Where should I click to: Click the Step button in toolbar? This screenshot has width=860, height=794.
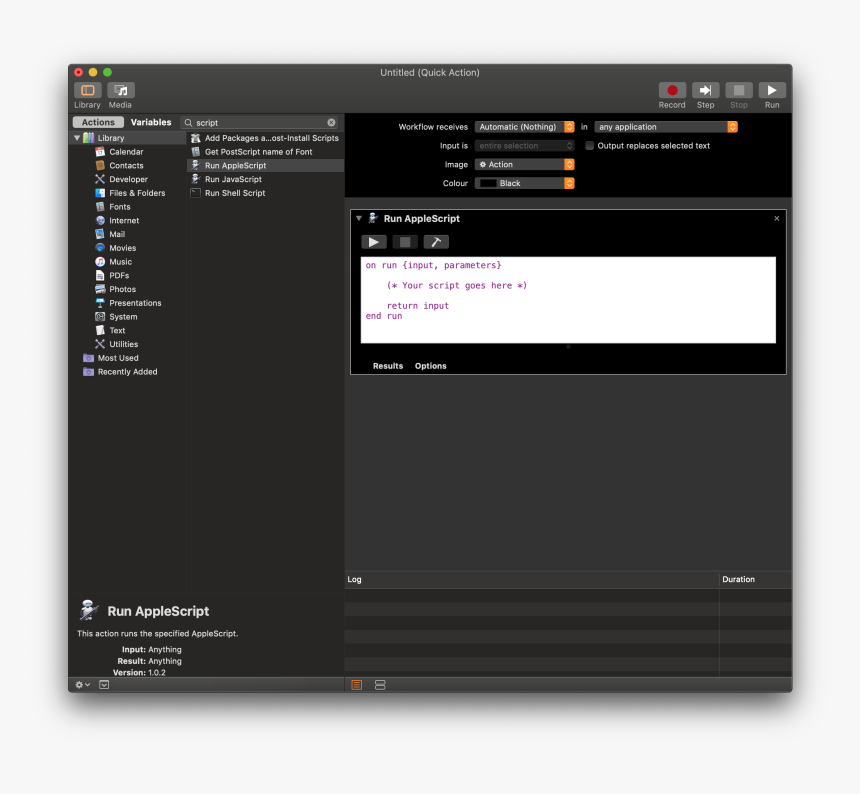click(705, 90)
